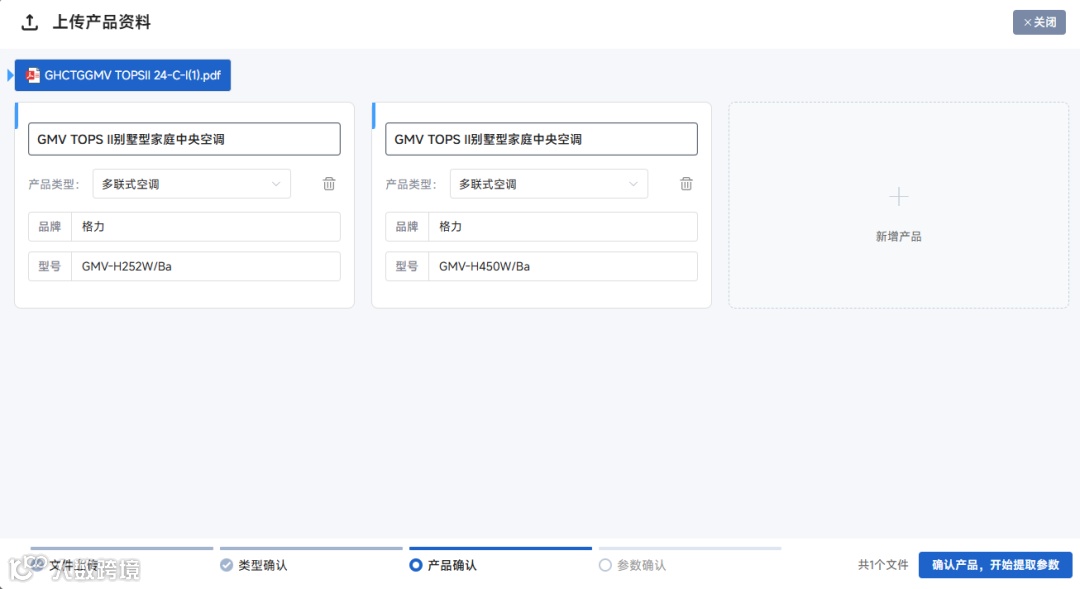Screen dimensions: 1080x589
Task: Open product type dropdown for GMV-H450W/Ba
Action: pos(549,184)
